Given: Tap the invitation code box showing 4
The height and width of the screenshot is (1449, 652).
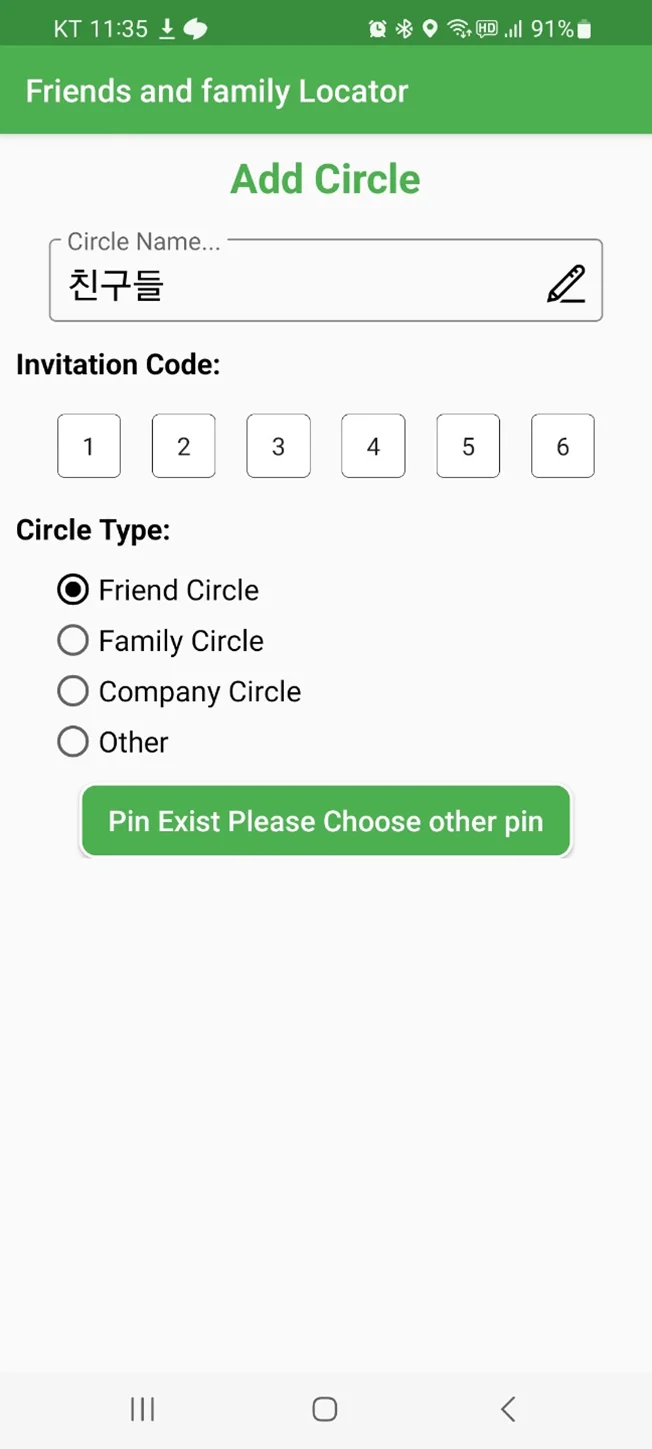Looking at the screenshot, I should [373, 446].
